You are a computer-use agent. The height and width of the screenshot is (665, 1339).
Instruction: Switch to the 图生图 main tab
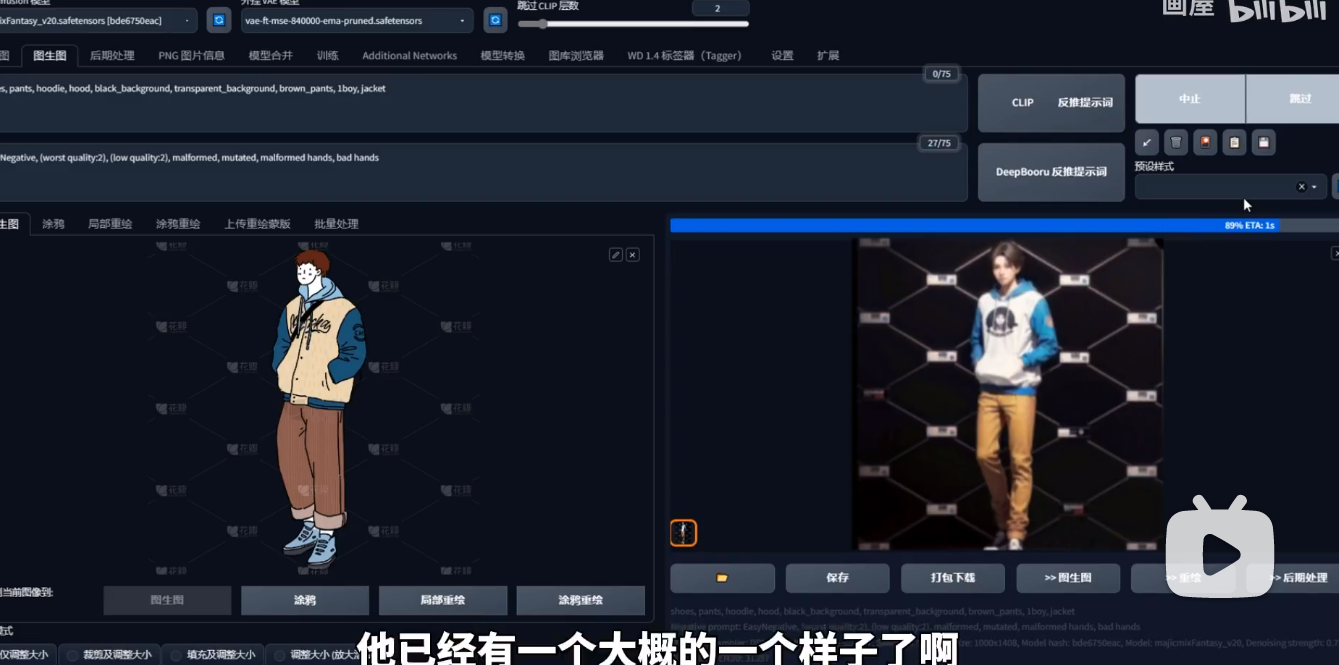click(x=49, y=56)
